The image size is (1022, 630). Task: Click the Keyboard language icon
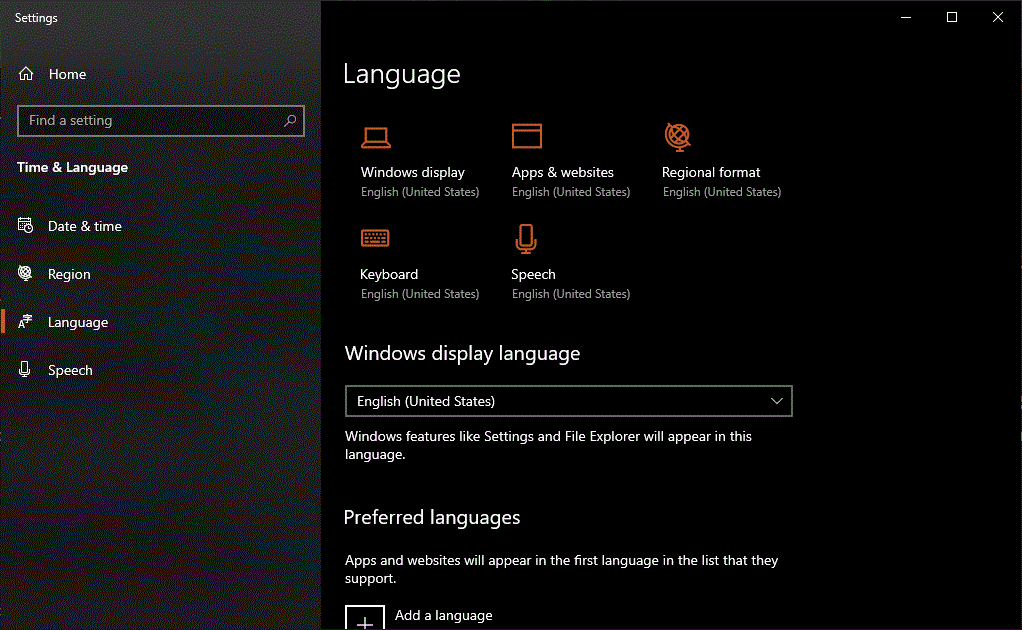(376, 238)
